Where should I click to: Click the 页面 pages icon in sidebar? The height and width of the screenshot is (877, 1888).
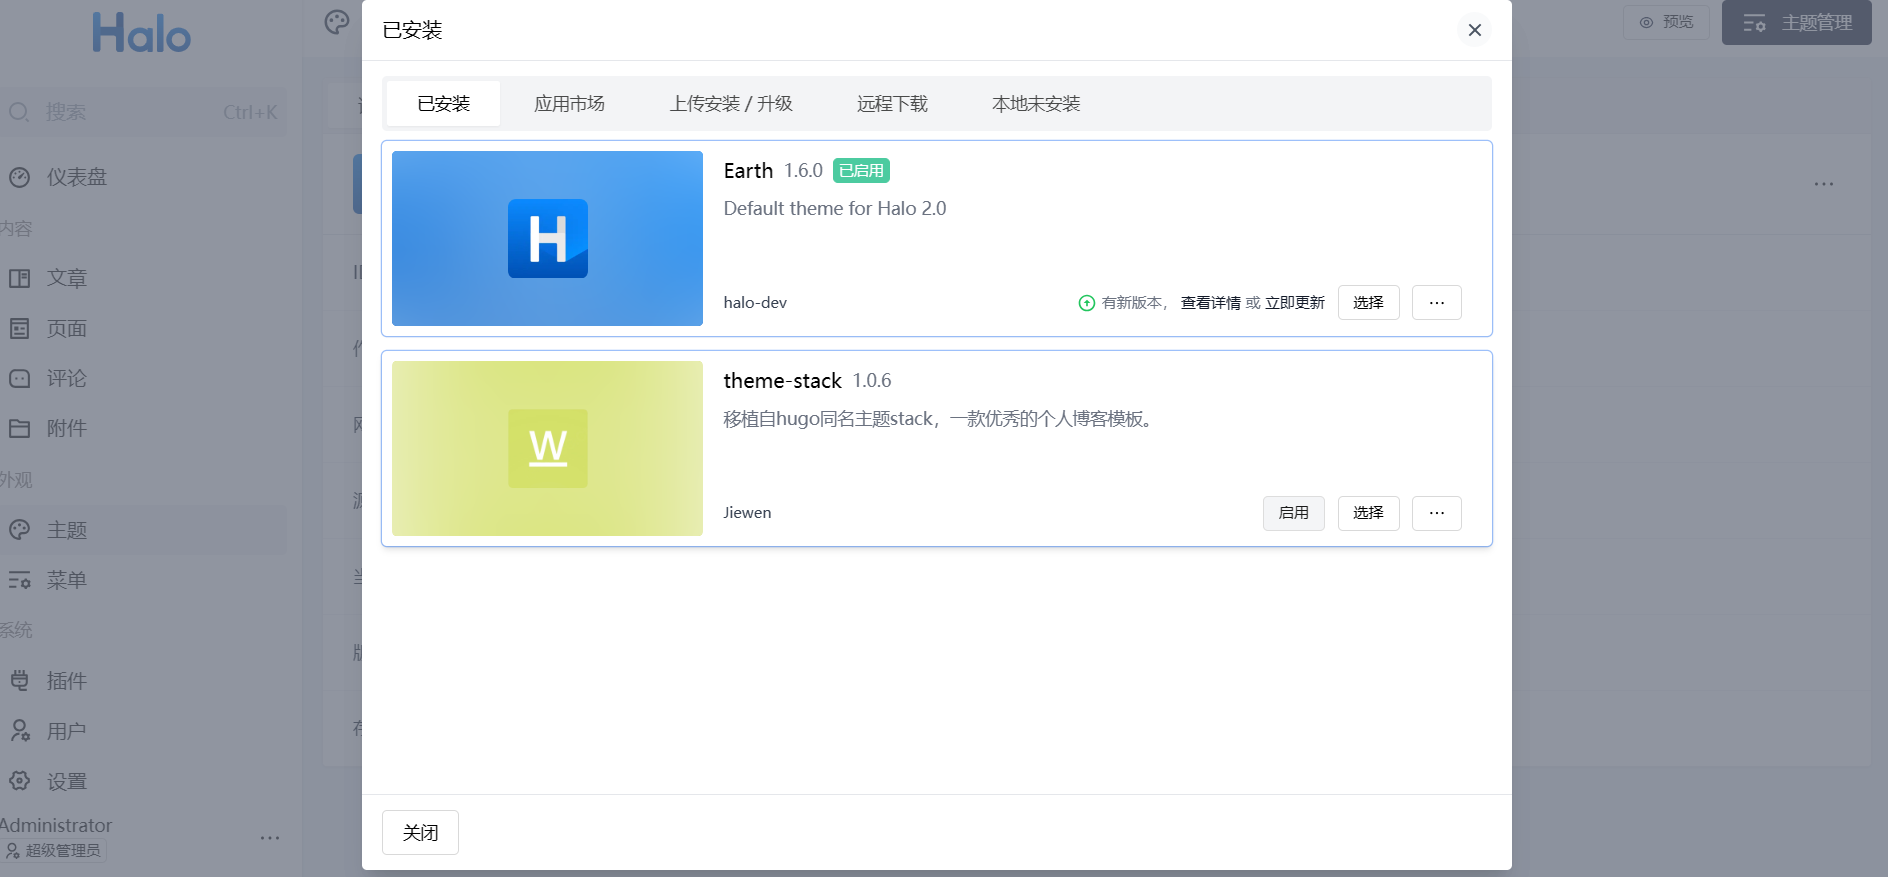[20, 328]
